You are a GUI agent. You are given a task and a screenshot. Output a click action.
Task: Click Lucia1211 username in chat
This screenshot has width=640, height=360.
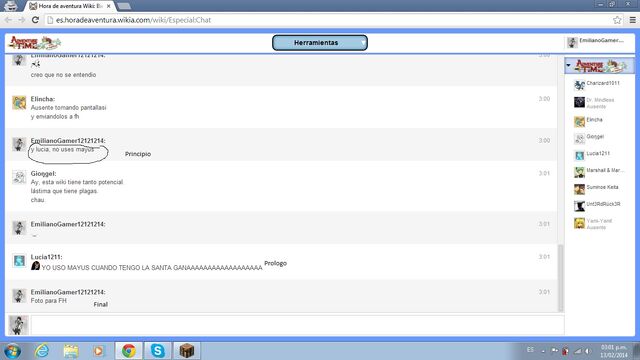click(x=46, y=257)
